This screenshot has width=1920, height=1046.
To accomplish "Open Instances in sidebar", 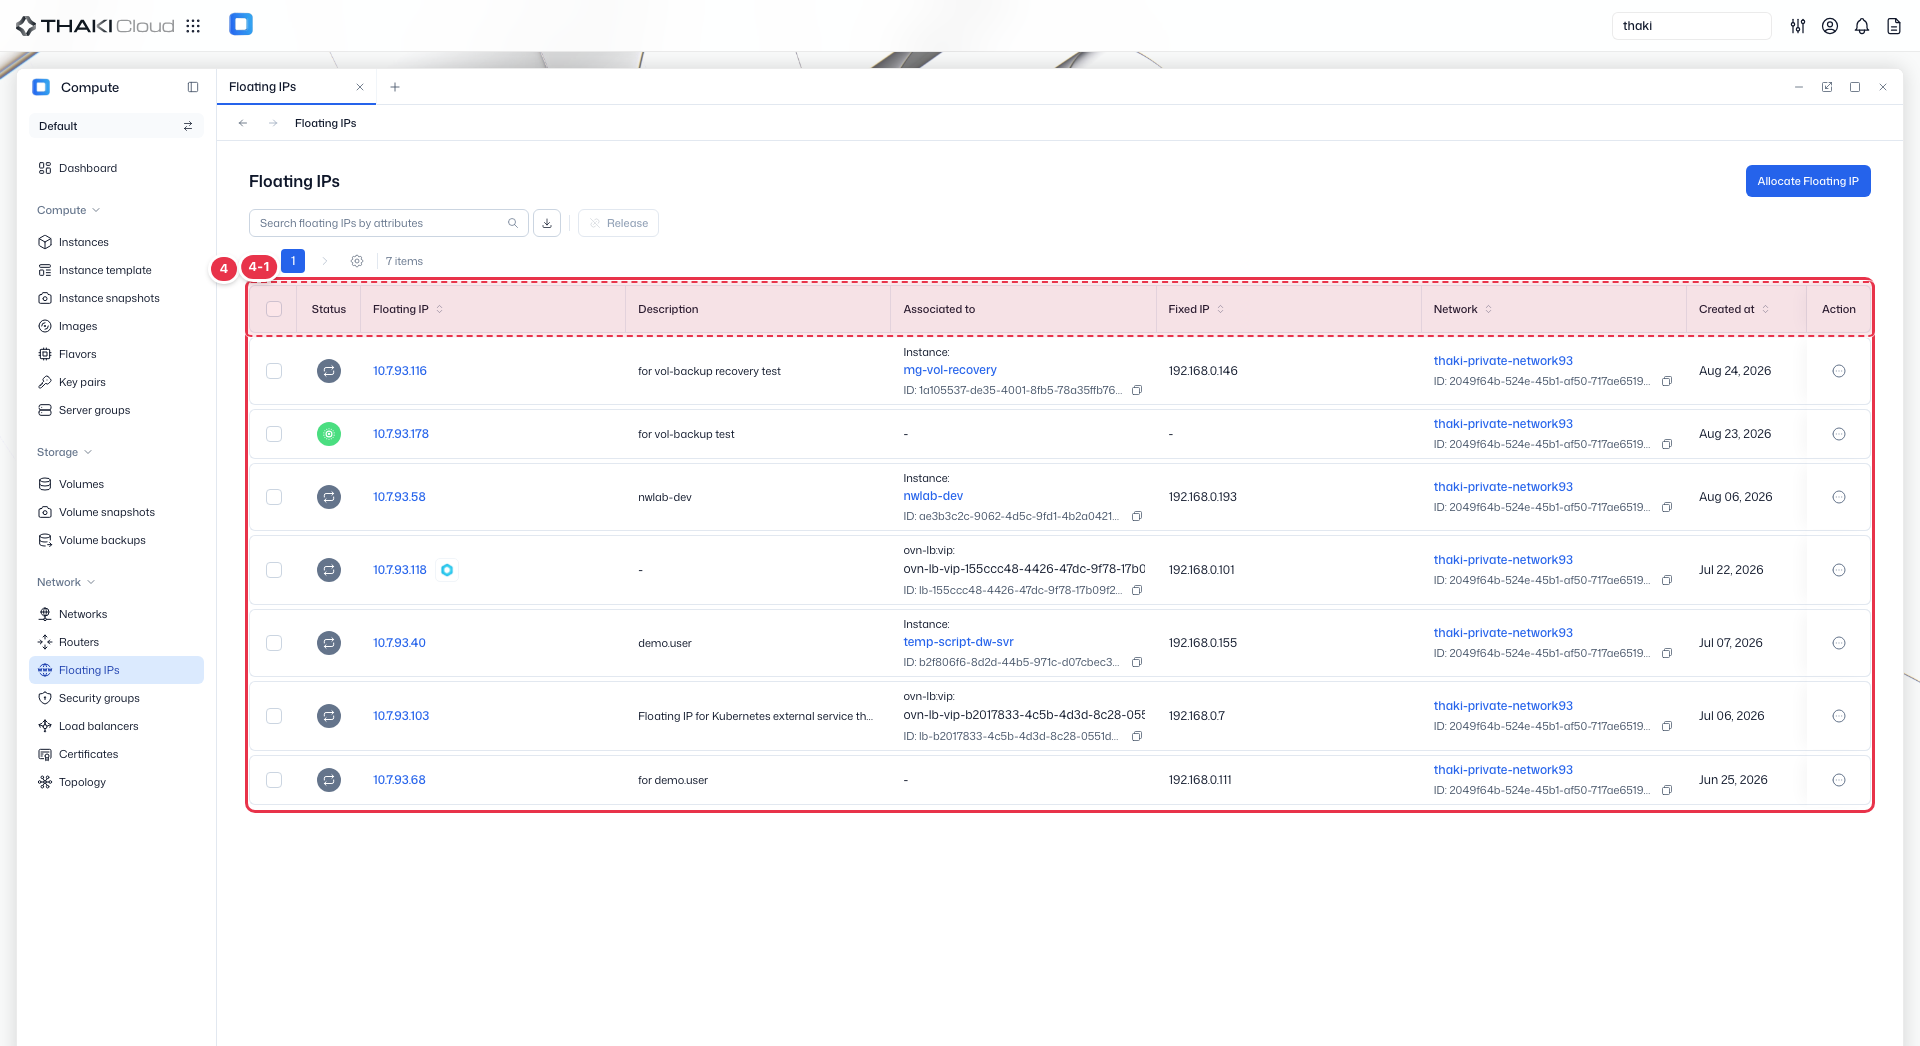I will 116,242.
